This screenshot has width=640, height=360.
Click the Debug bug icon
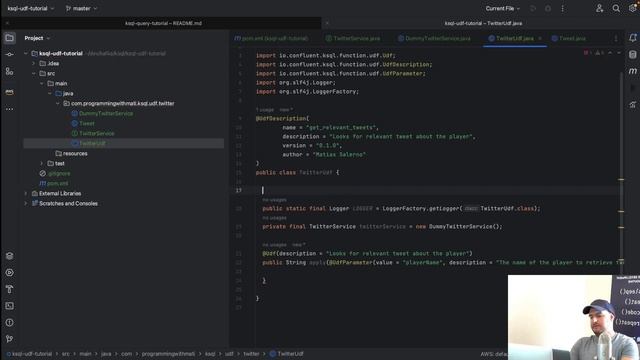tap(548, 9)
